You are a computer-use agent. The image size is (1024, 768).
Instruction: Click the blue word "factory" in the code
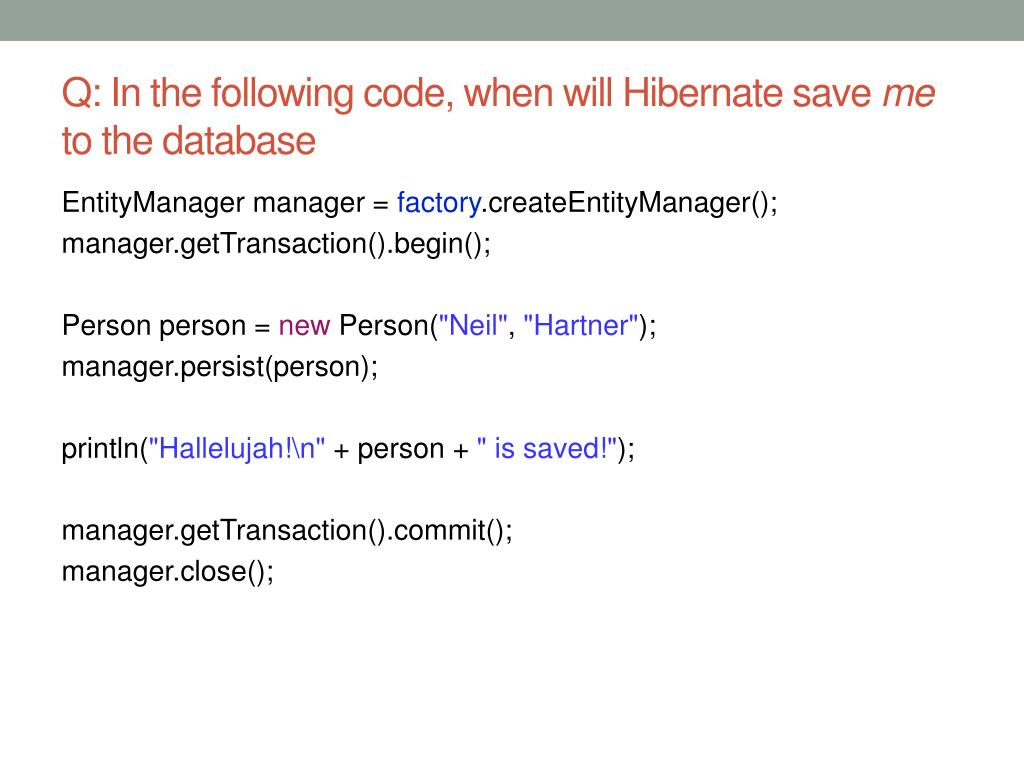point(439,203)
